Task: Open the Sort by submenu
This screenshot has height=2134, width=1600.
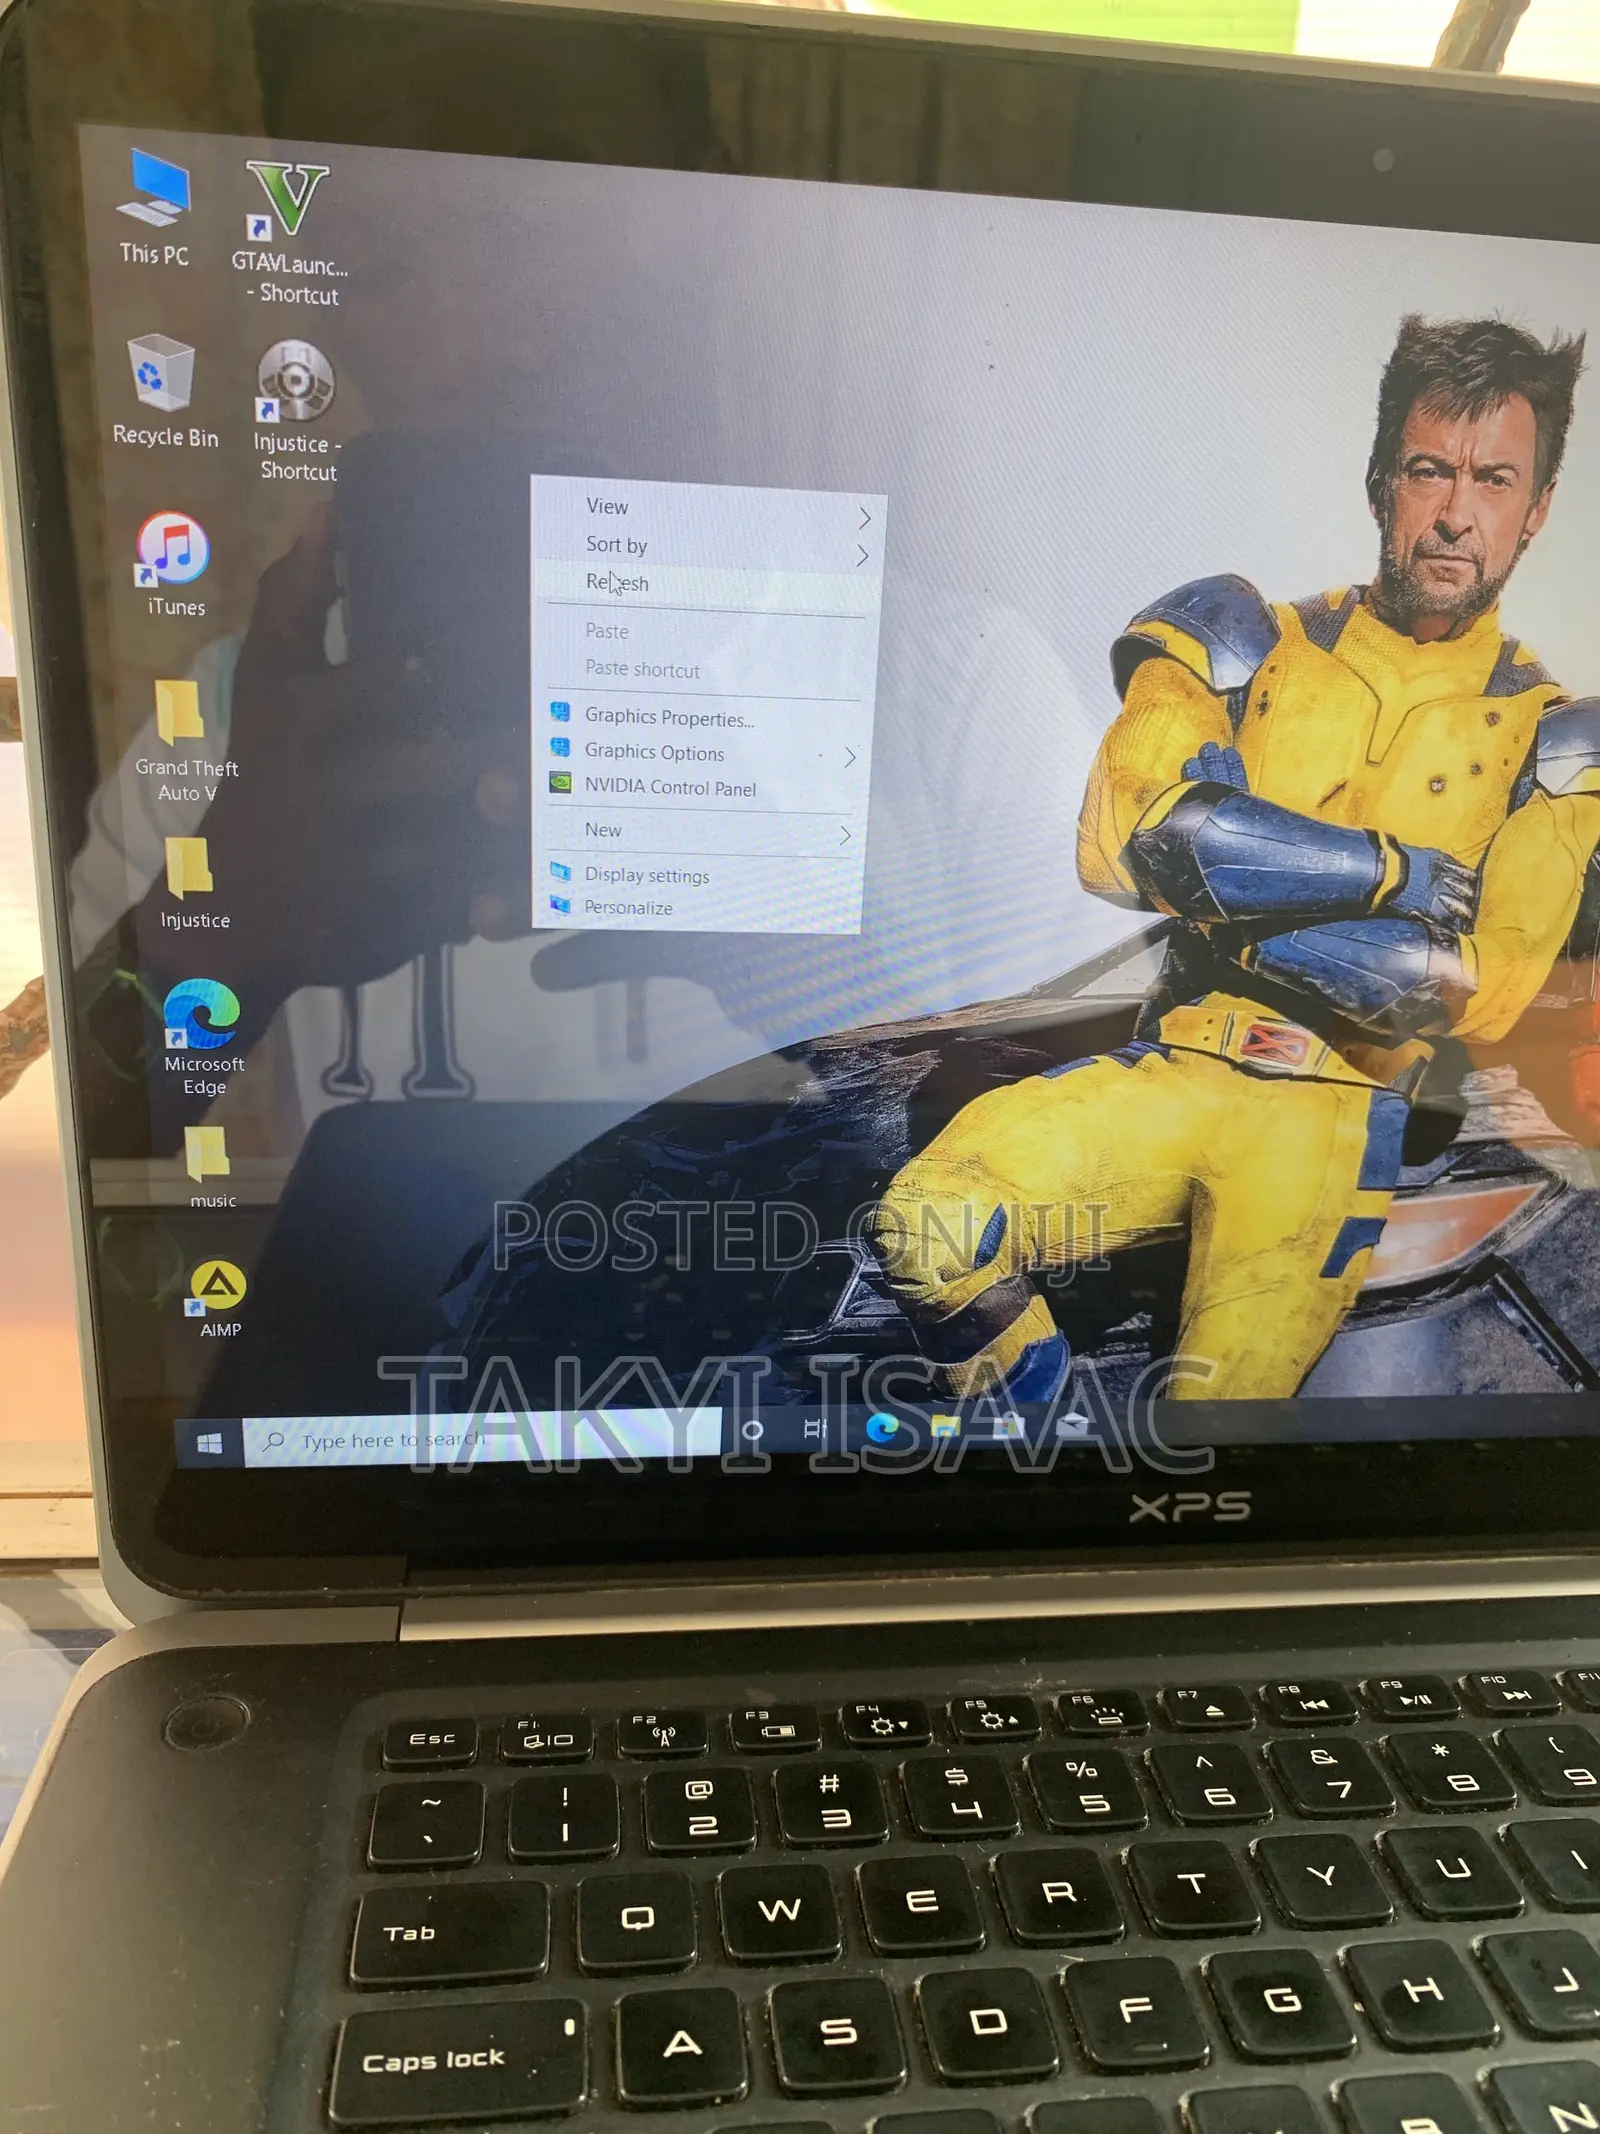Action: 708,547
